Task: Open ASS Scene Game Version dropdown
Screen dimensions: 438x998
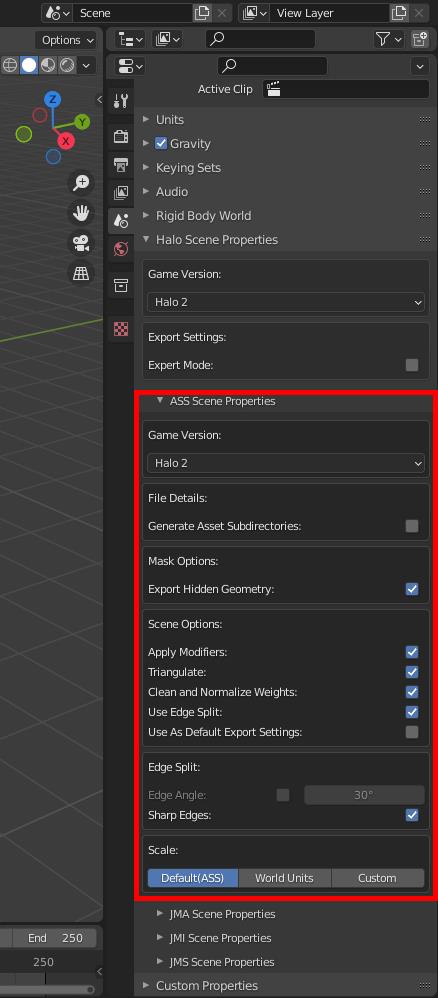Action: 286,463
